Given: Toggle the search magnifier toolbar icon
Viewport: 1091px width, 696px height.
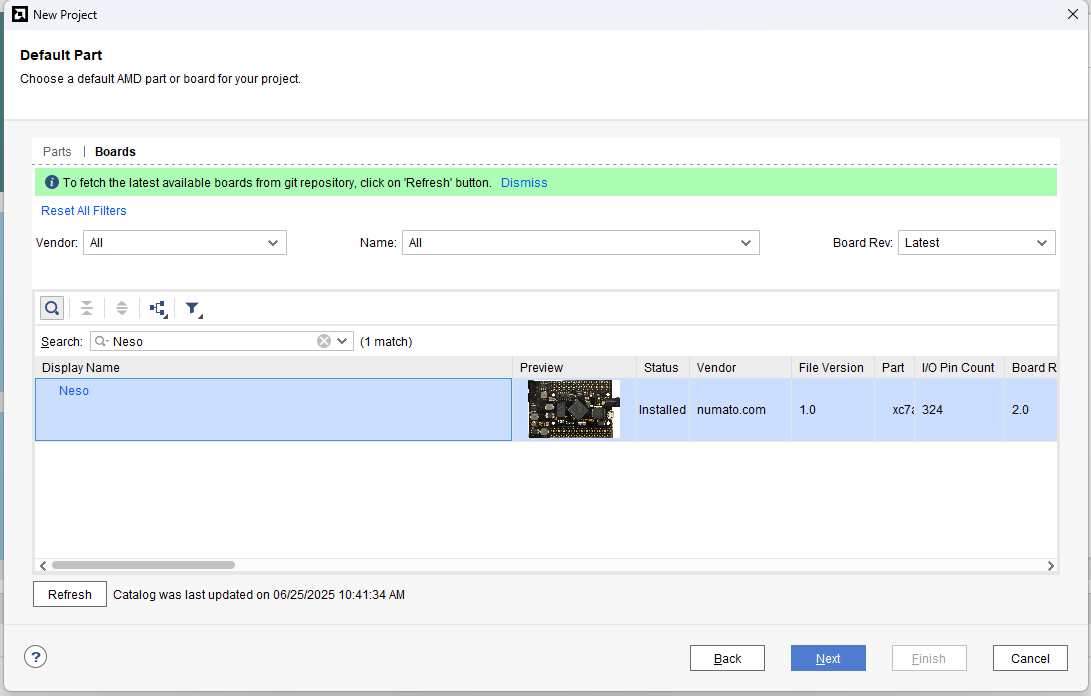Looking at the screenshot, I should (x=52, y=308).
